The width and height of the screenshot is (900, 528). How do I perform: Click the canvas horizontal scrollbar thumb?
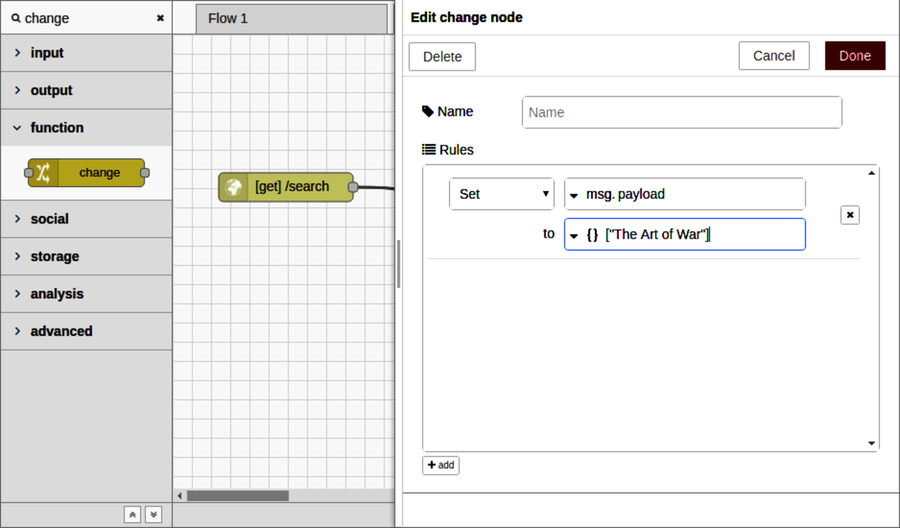(238, 495)
